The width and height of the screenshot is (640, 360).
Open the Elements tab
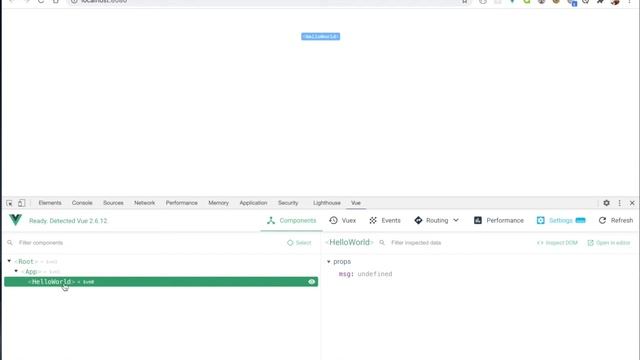[x=50, y=203]
